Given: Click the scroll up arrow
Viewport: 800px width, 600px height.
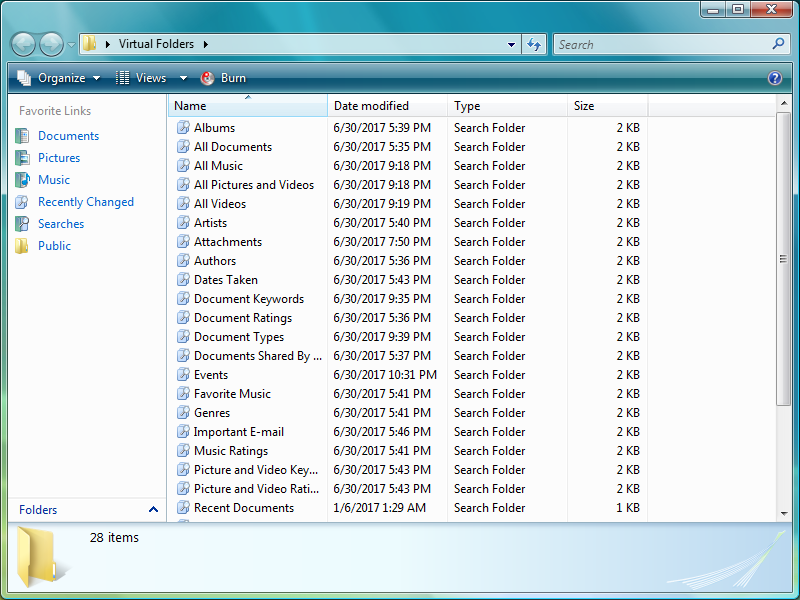Looking at the screenshot, I should click(x=784, y=104).
